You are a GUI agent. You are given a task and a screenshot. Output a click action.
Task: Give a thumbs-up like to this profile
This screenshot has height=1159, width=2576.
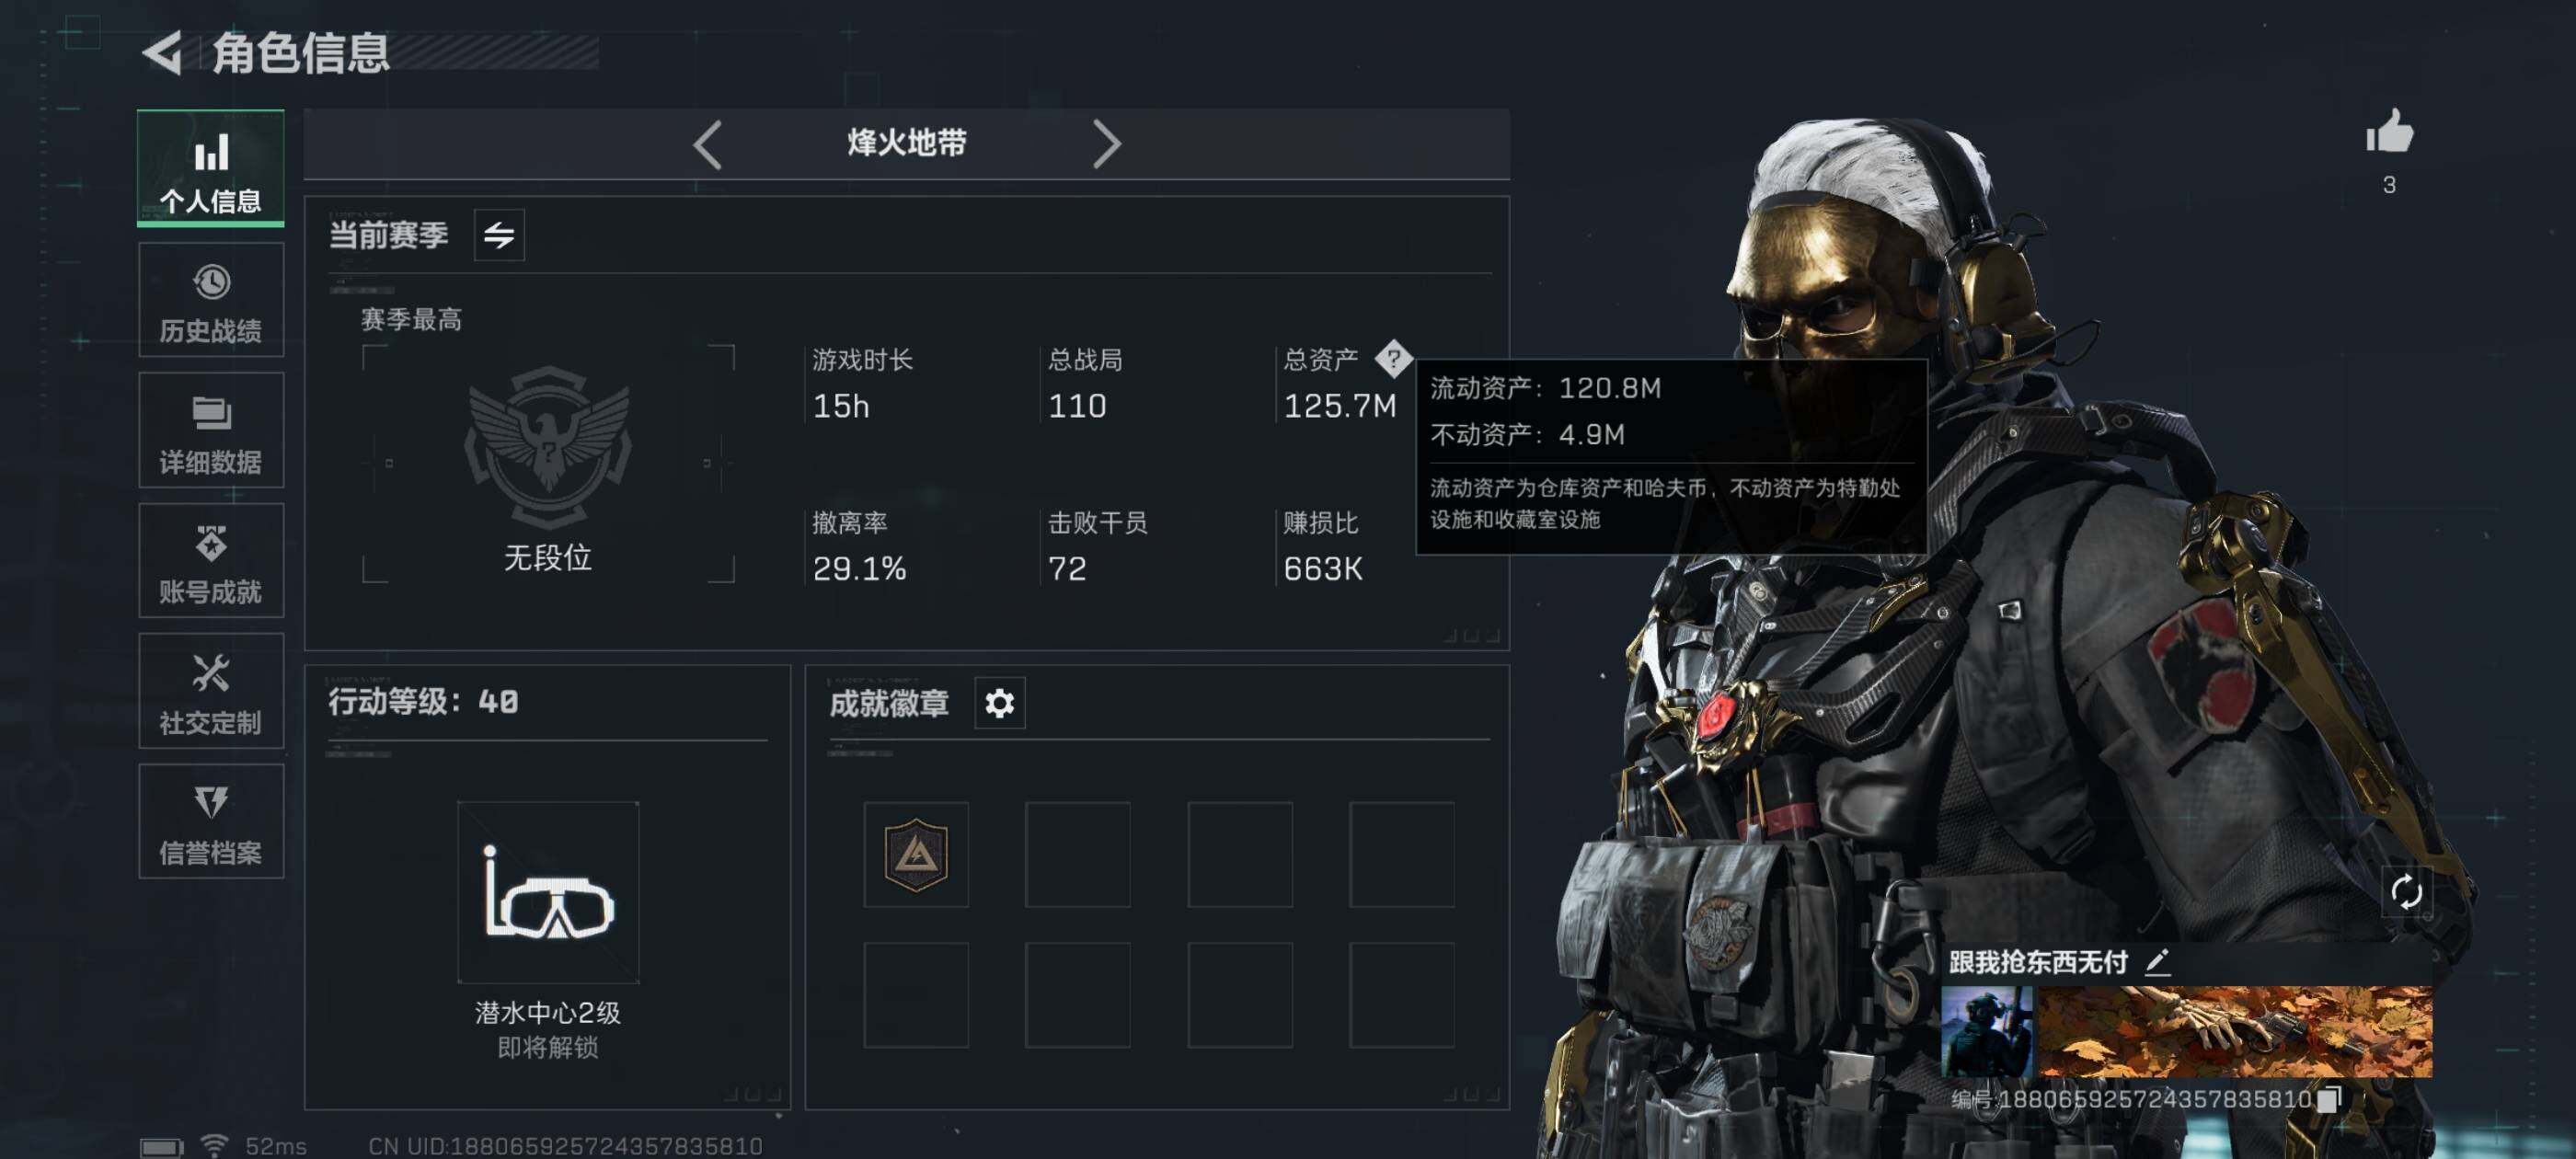pyautogui.click(x=2389, y=131)
